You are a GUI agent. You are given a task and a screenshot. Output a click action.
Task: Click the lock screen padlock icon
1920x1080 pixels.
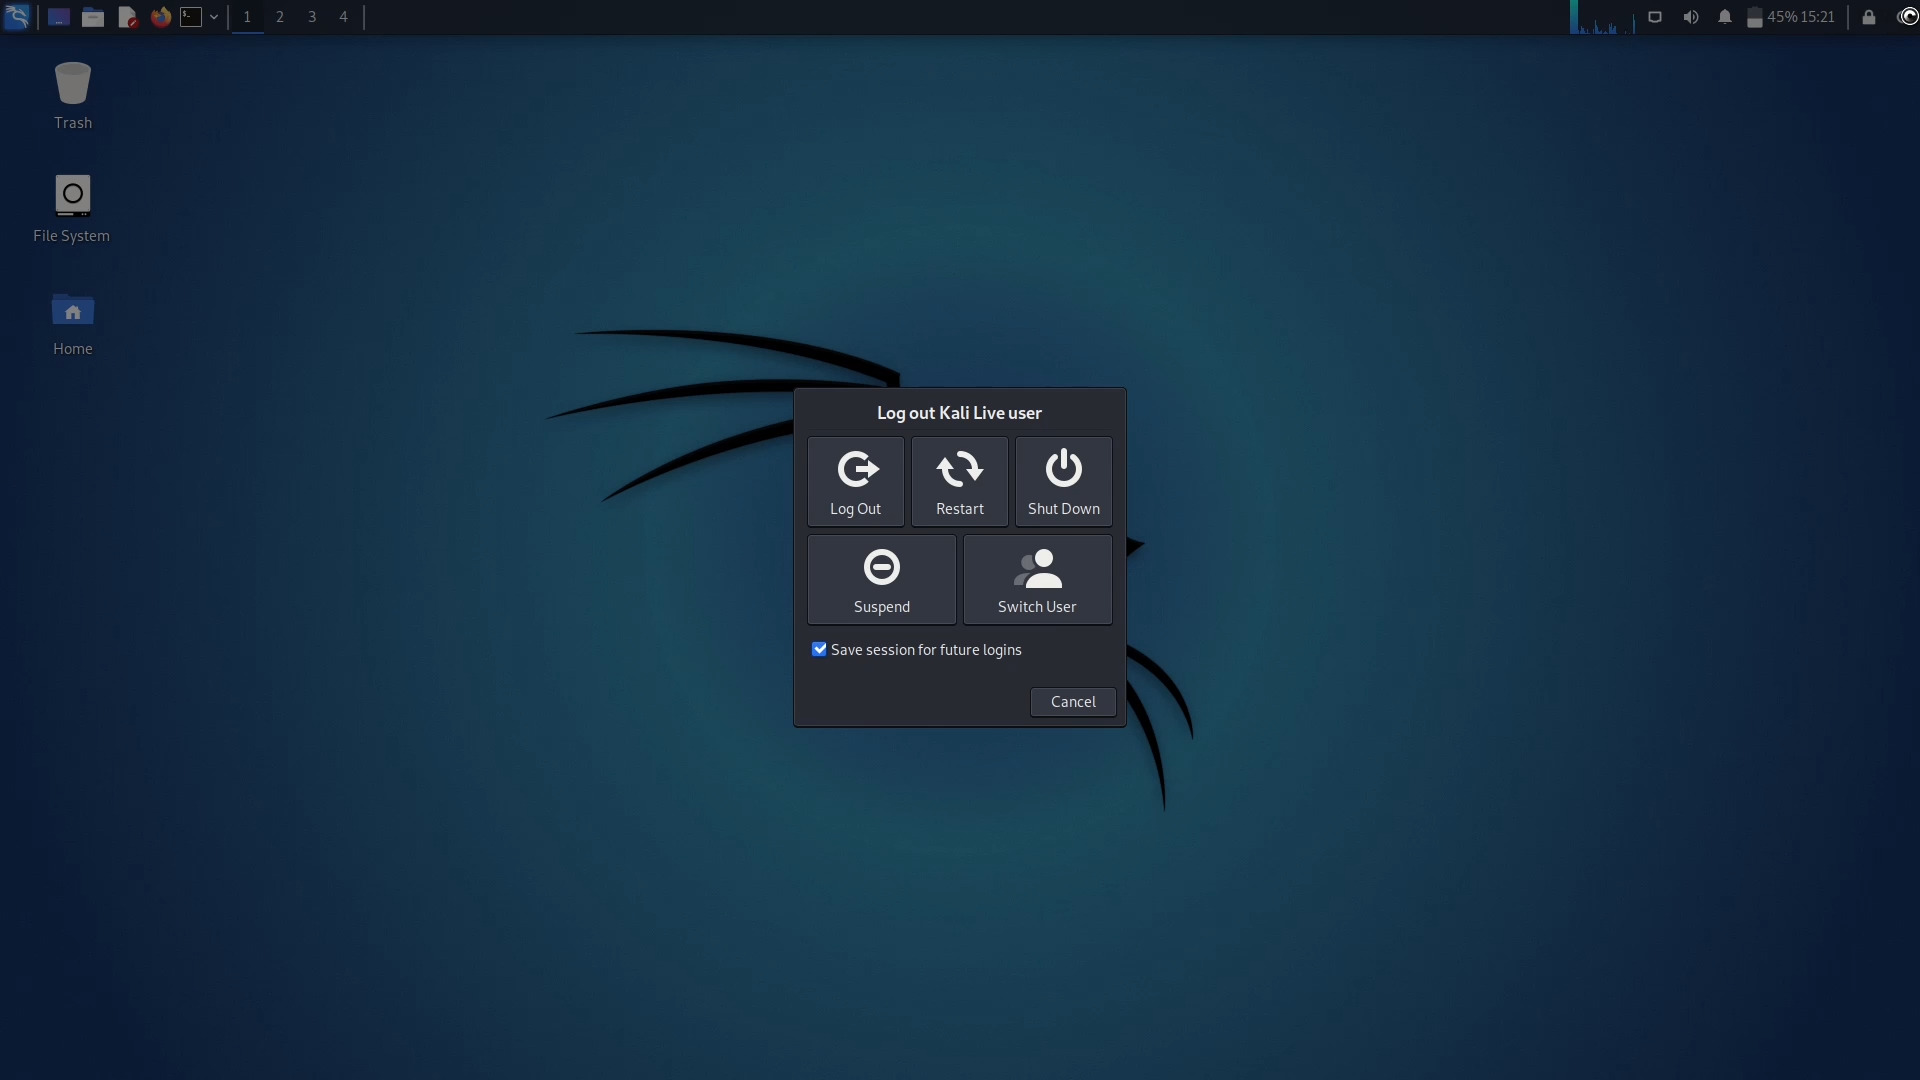point(1869,17)
